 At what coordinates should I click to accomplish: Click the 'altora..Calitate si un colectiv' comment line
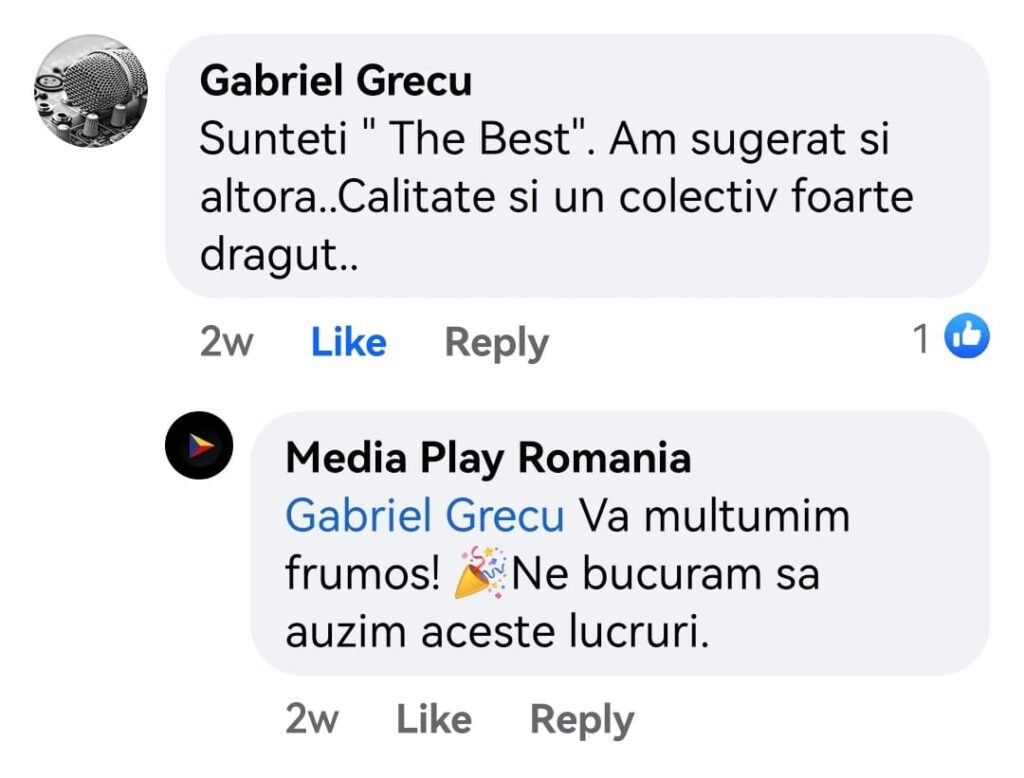coord(556,198)
